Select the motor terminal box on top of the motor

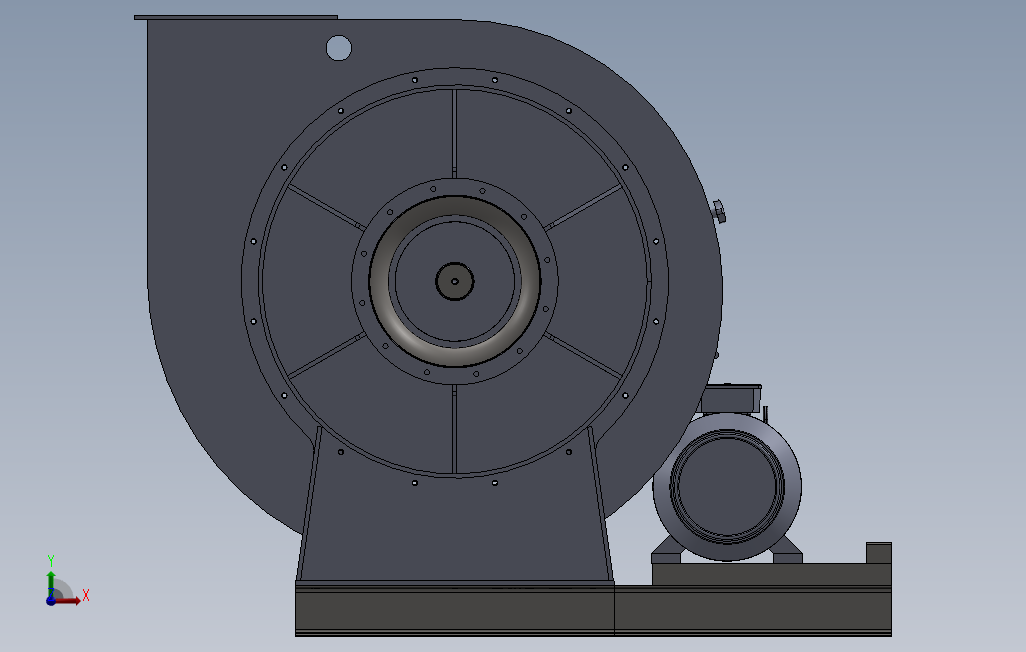coord(731,399)
